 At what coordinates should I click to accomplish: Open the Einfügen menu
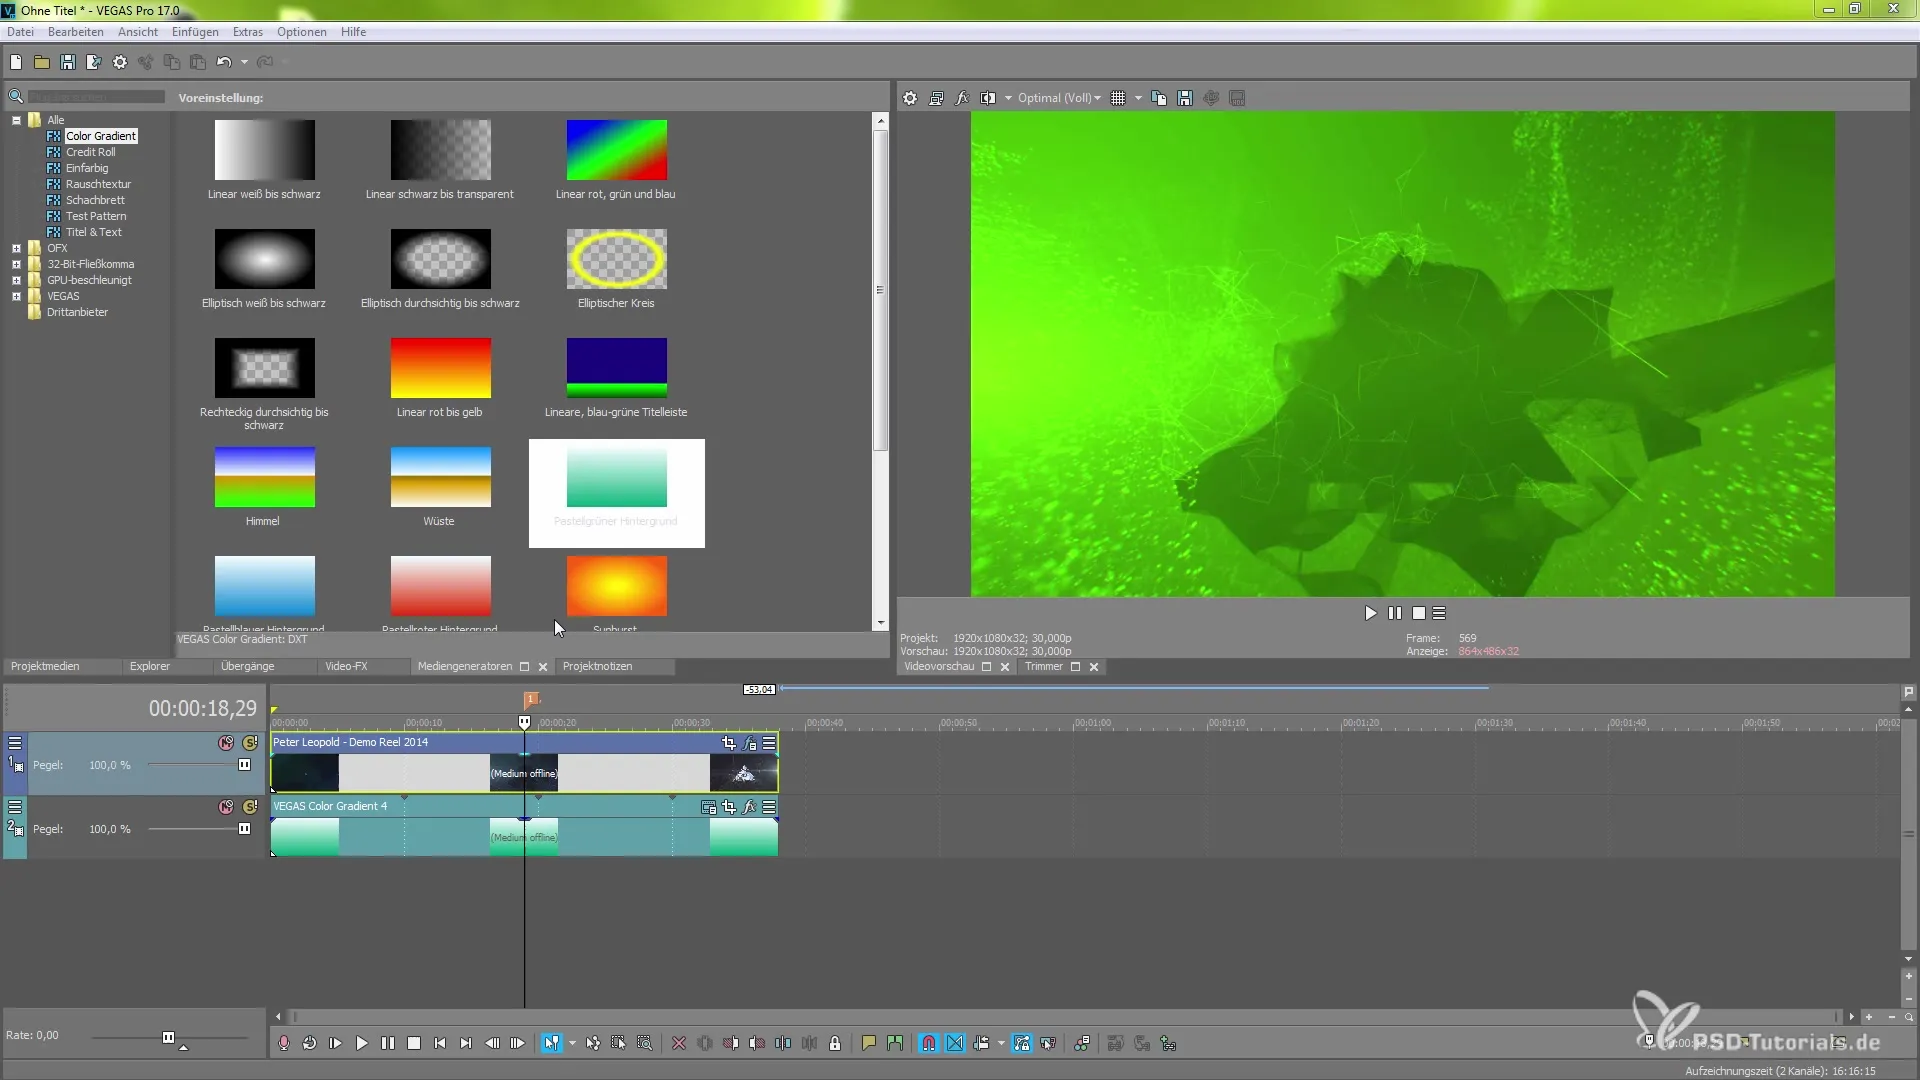[x=195, y=32]
